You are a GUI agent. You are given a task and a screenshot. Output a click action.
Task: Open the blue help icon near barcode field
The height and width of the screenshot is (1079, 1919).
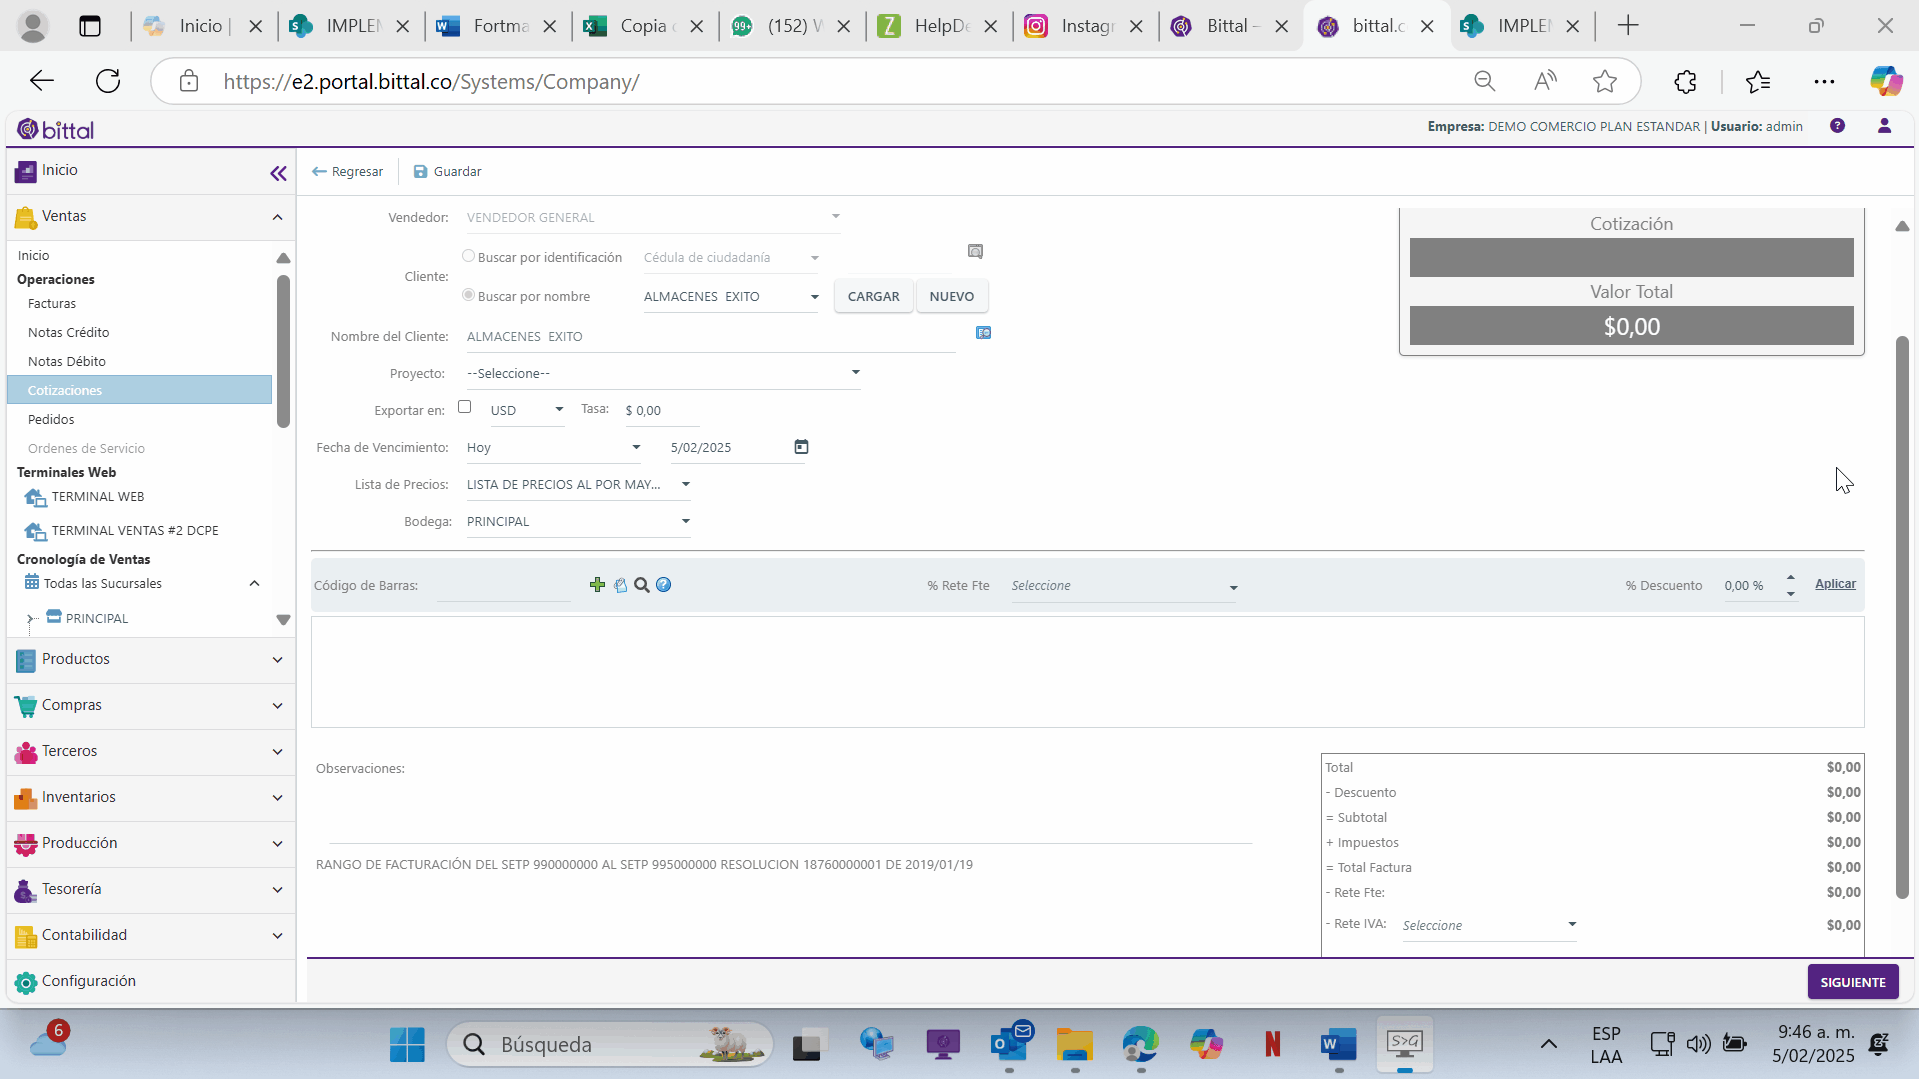[664, 585]
